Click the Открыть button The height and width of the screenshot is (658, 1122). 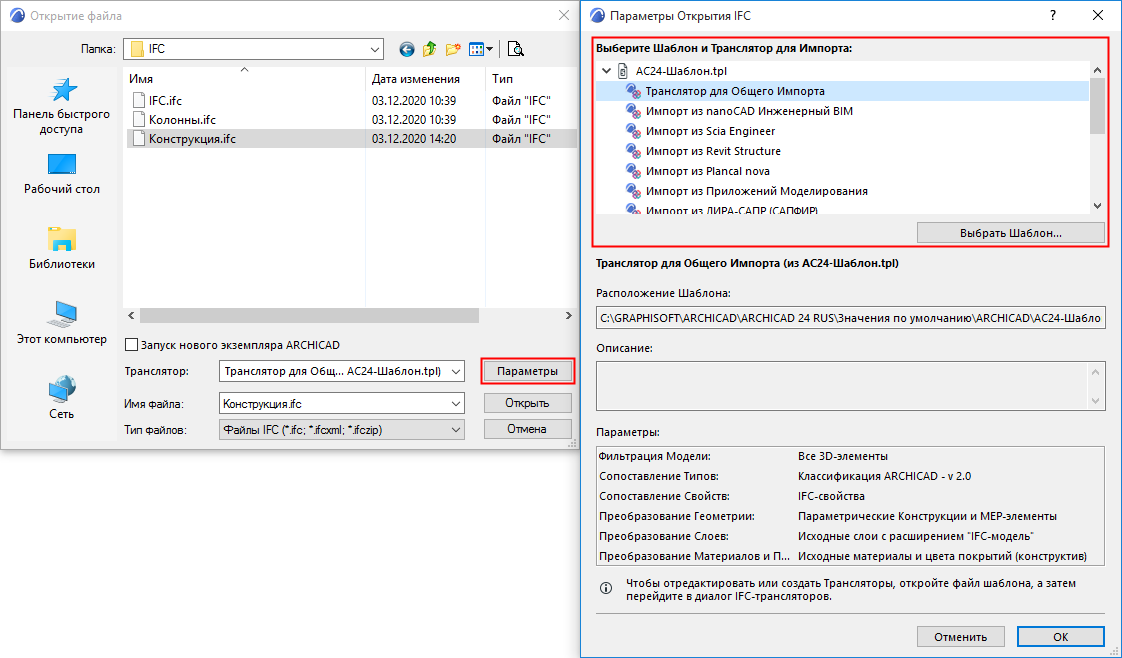(527, 403)
